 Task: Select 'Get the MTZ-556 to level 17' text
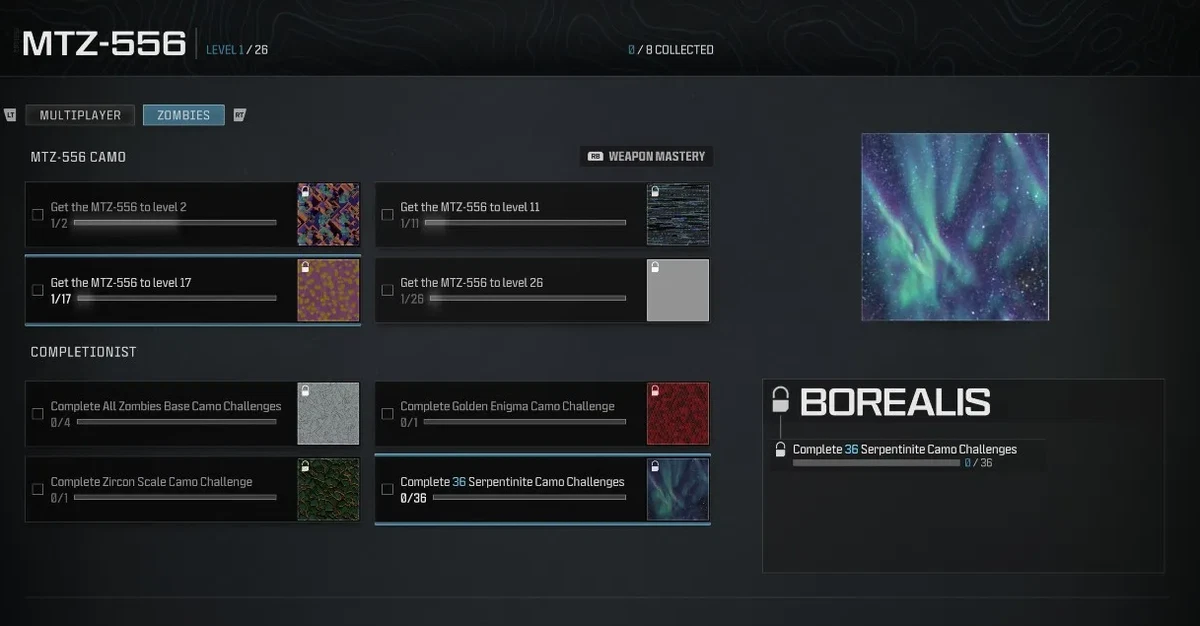121,283
